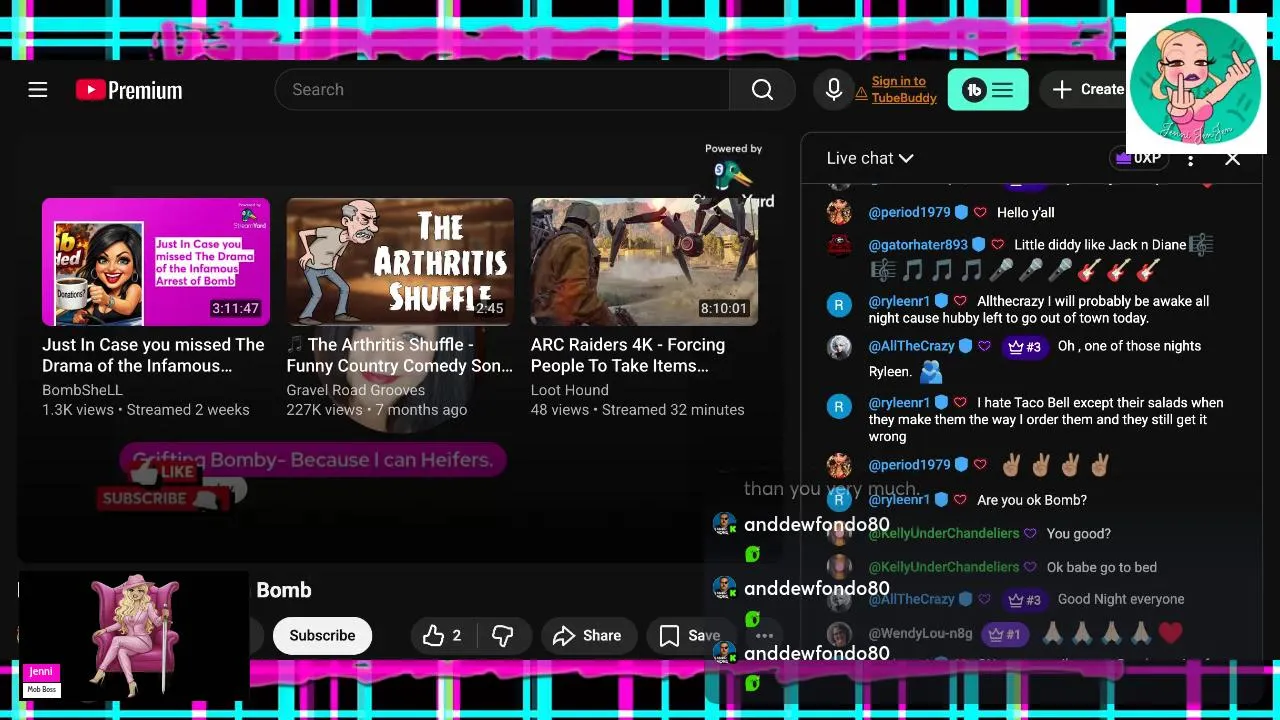The image size is (1280, 720).
Task: Click Good Night everyone message
Action: coord(1121,599)
